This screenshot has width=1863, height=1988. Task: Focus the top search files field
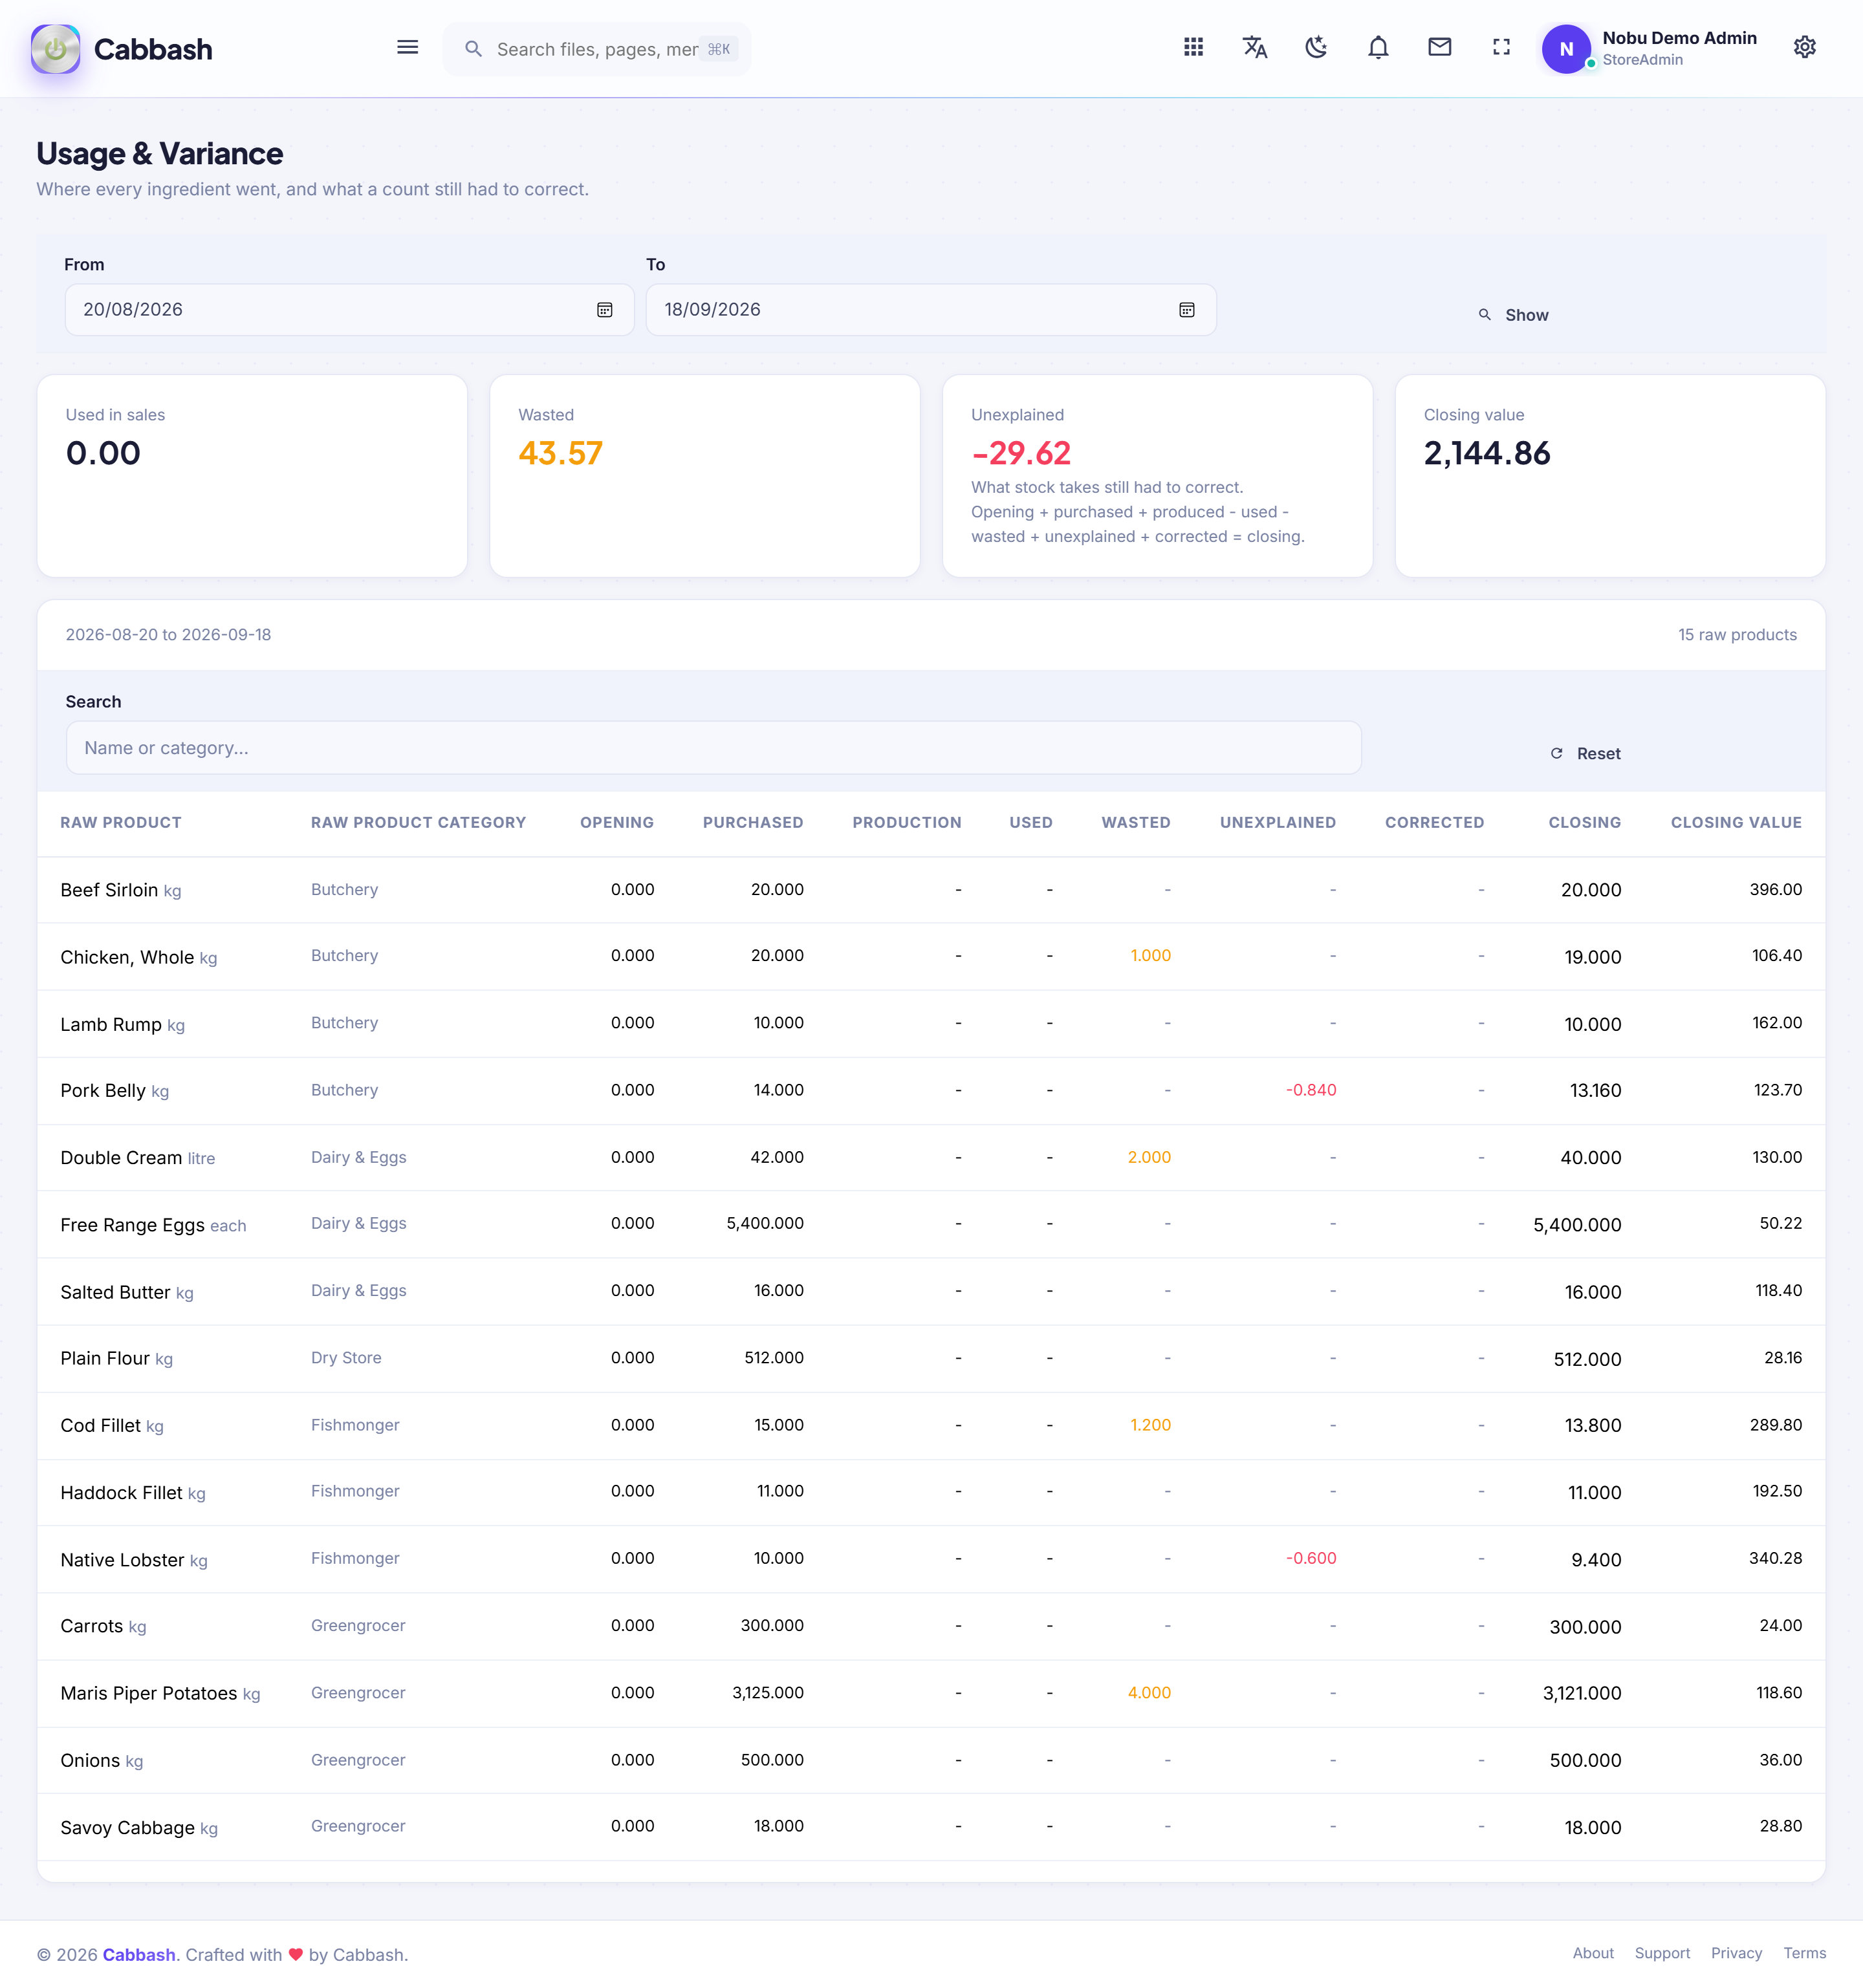(597, 49)
